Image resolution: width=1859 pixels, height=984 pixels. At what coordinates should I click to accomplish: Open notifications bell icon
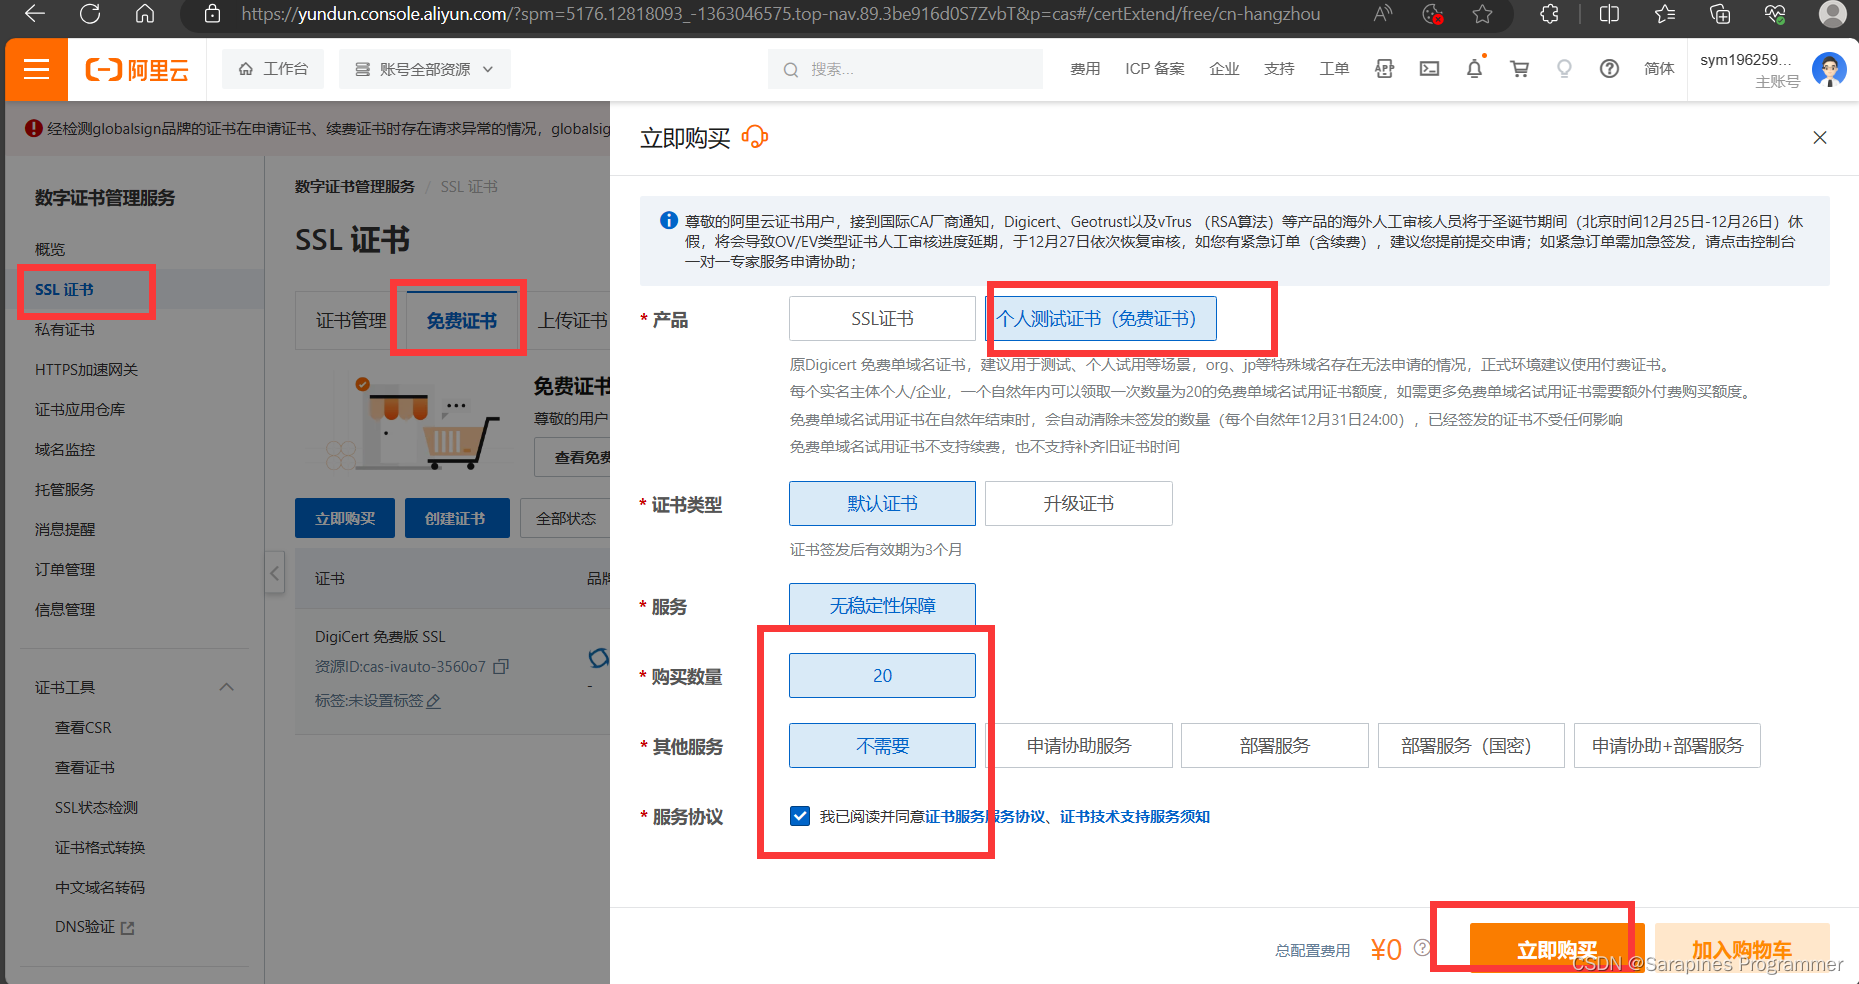[x=1474, y=69]
